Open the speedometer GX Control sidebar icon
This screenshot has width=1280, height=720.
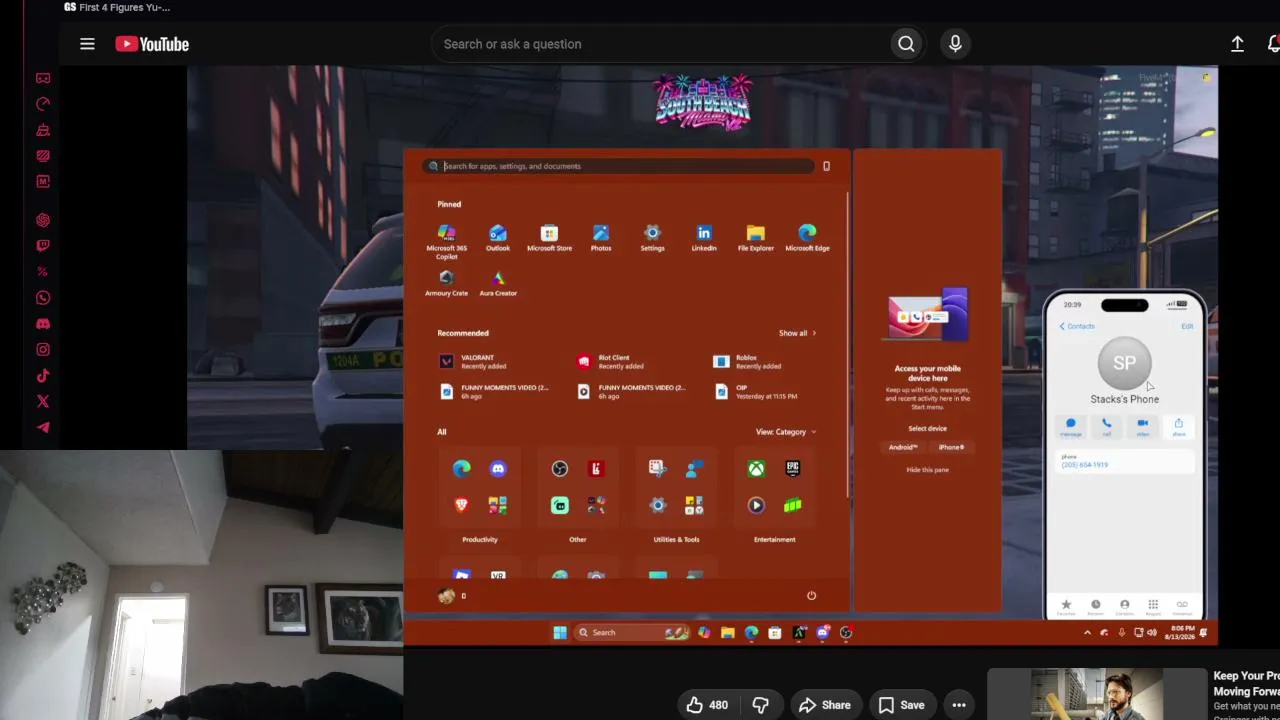tap(43, 104)
